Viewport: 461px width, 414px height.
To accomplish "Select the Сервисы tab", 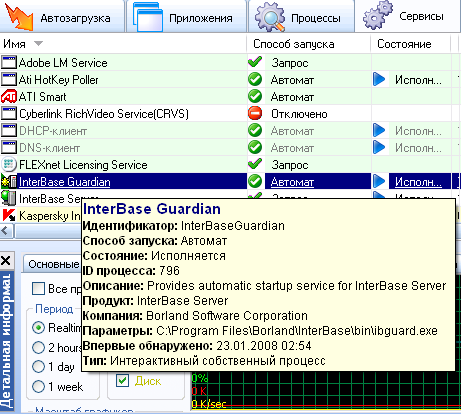I will (x=408, y=16).
